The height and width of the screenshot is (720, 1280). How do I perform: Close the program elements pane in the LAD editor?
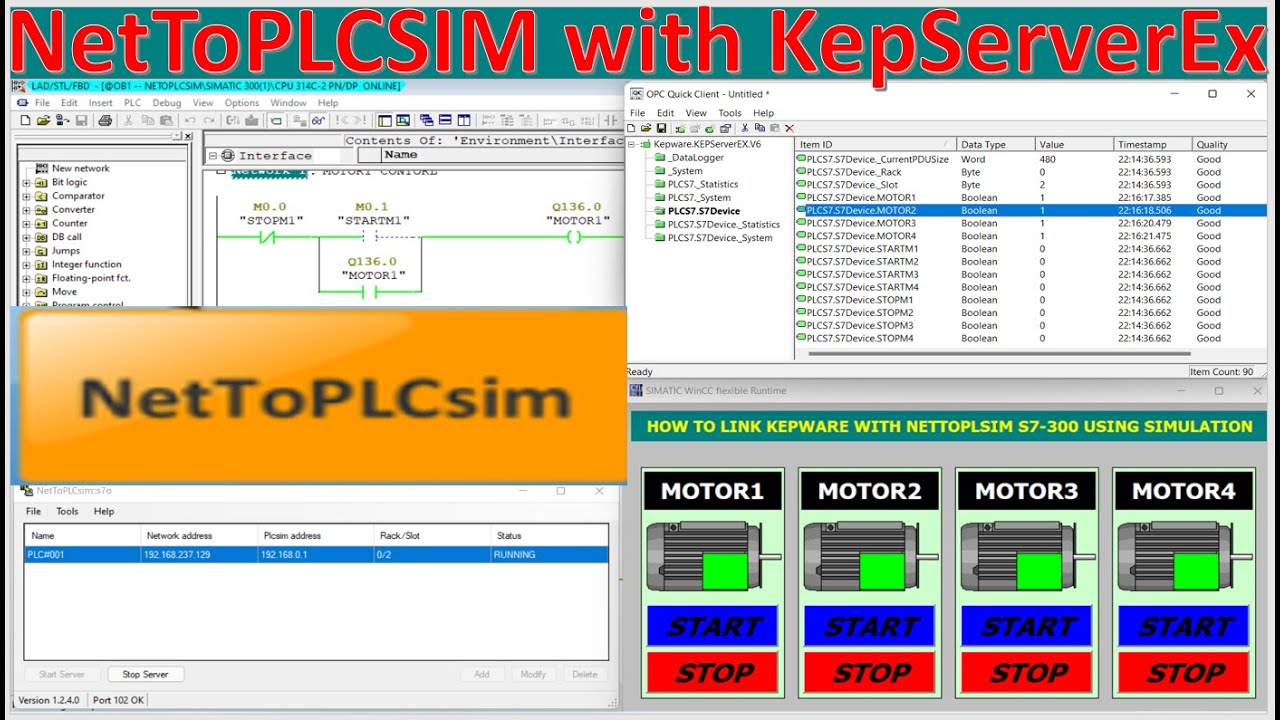[x=187, y=136]
